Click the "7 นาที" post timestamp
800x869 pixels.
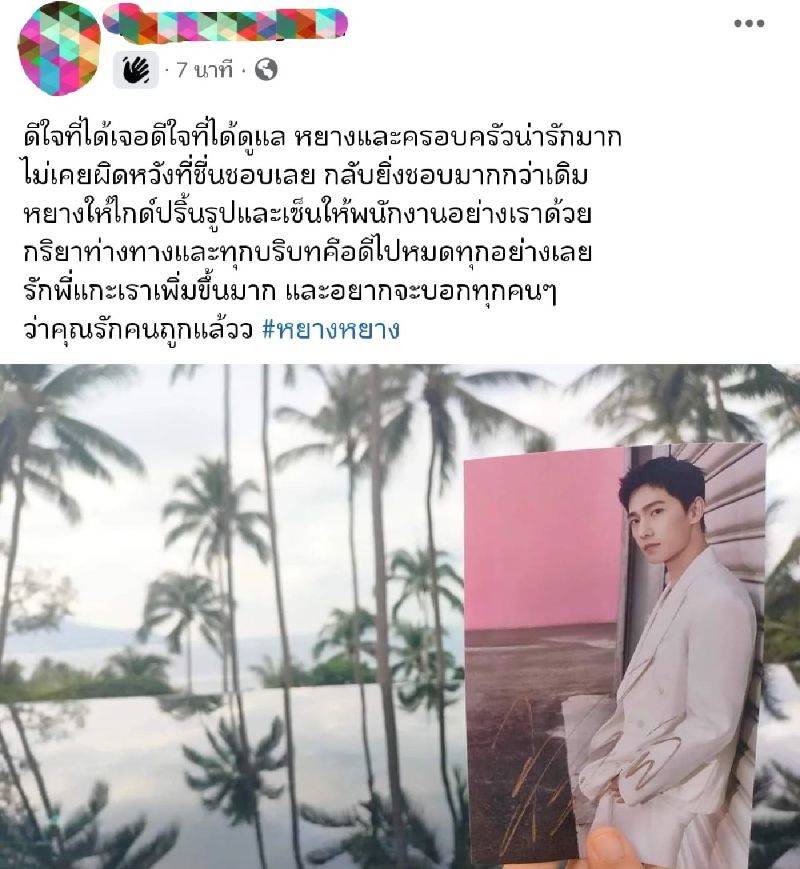204,70
